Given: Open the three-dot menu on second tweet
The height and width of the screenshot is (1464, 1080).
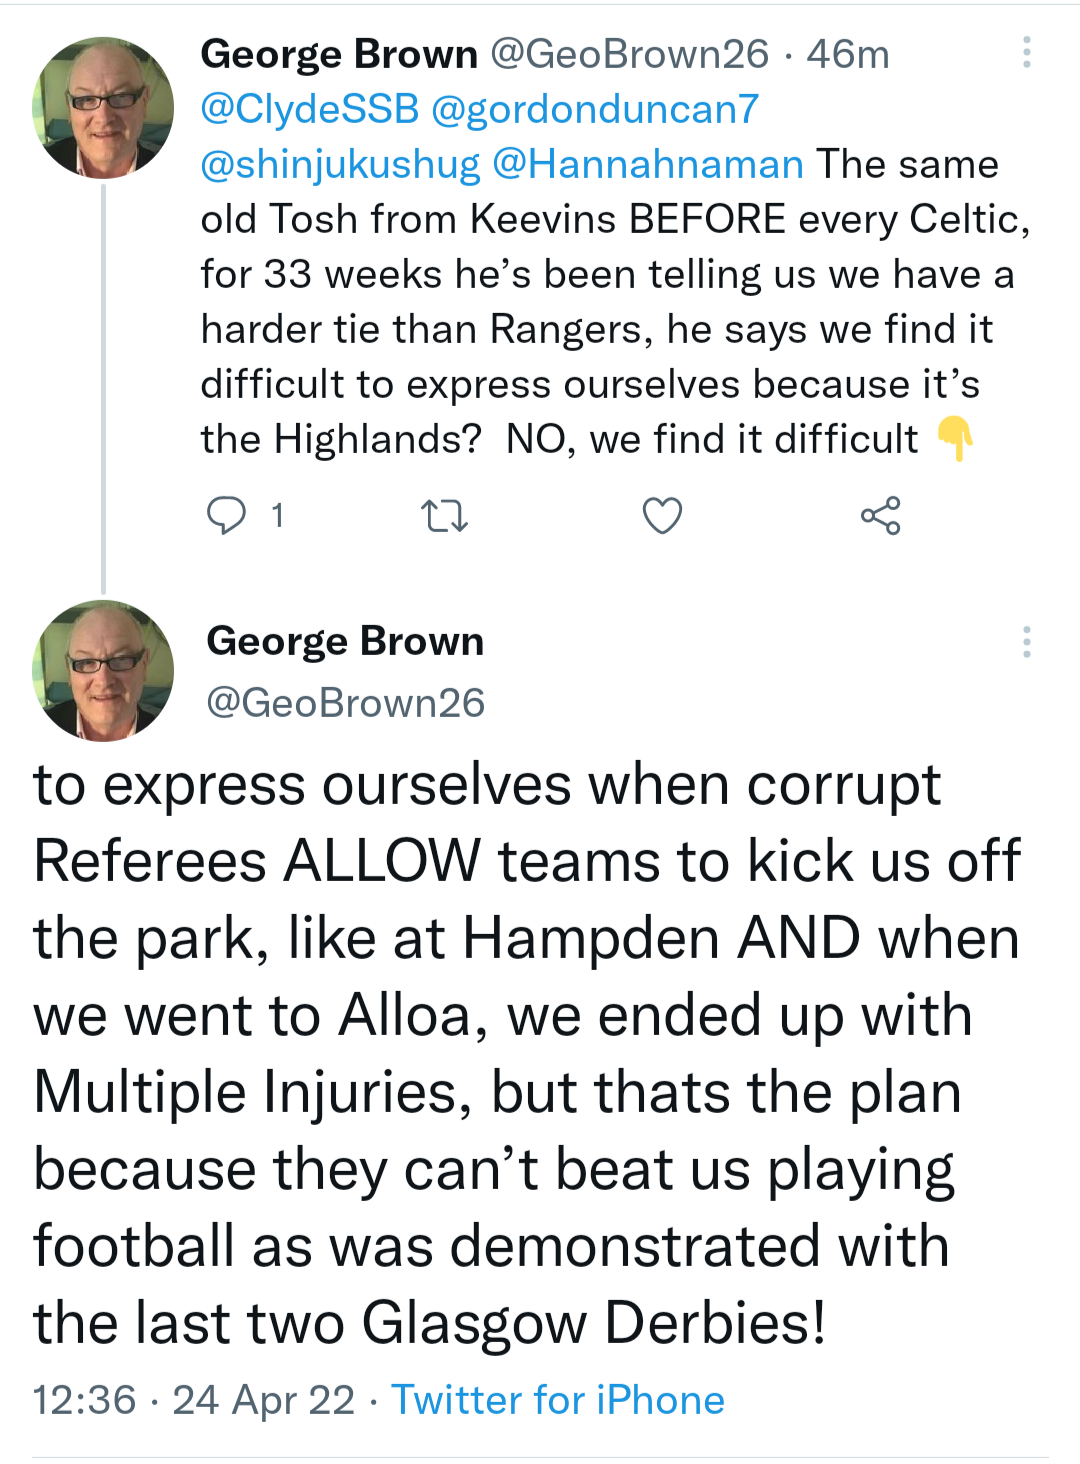Looking at the screenshot, I should [x=1026, y=642].
